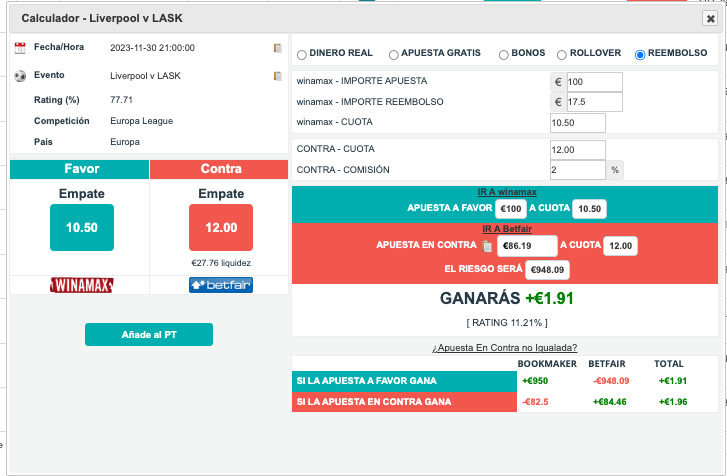Copy the Fecha/Hora value with clipboard icon
The width and height of the screenshot is (727, 476).
click(x=278, y=48)
